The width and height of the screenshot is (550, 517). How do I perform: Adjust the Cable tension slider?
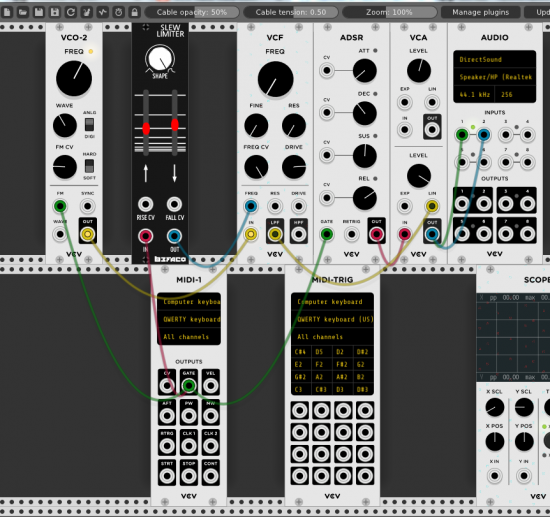[291, 12]
